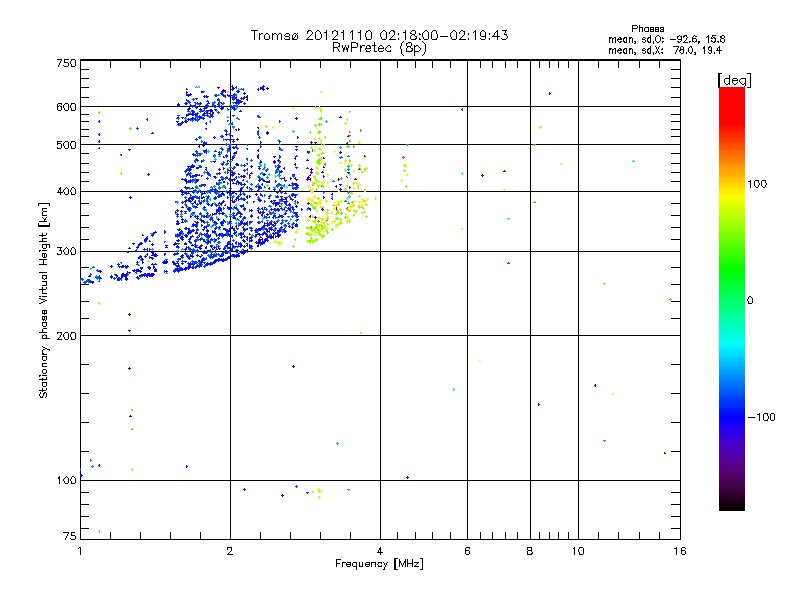Click the x-axis tick label '16'
The height and width of the screenshot is (600, 800).
point(680,551)
